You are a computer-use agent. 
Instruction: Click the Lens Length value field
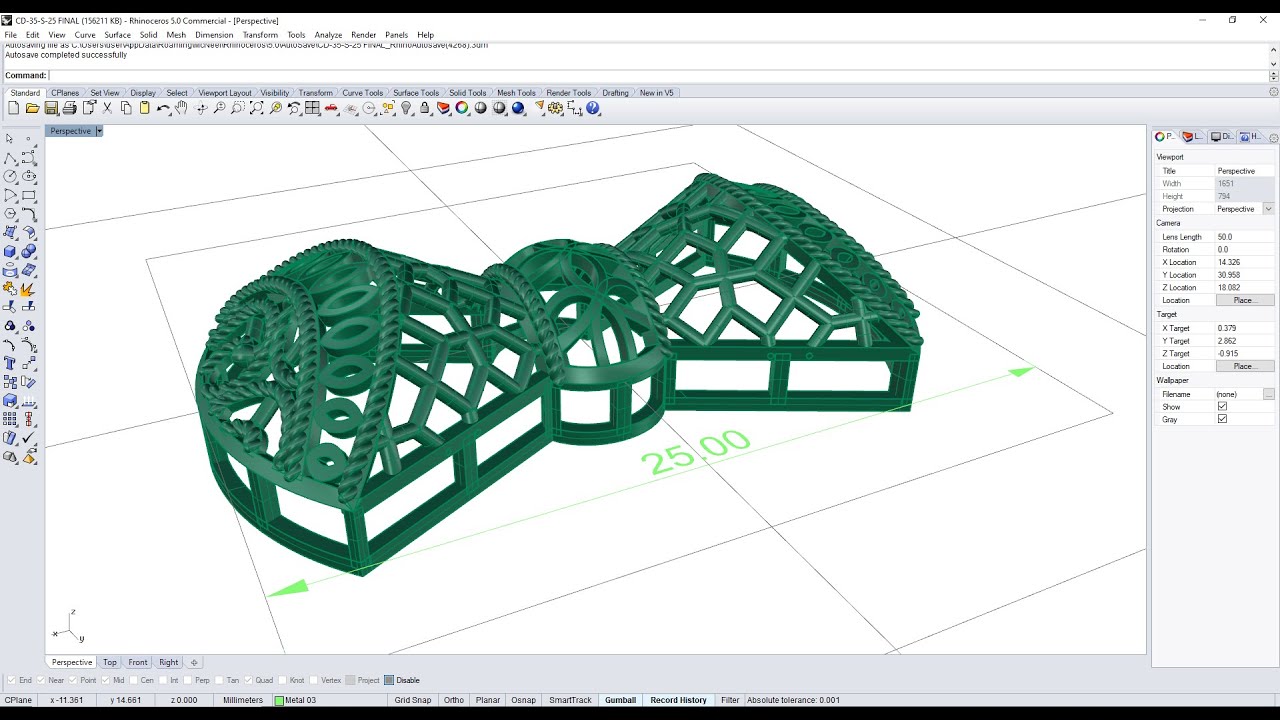pyautogui.click(x=1245, y=237)
